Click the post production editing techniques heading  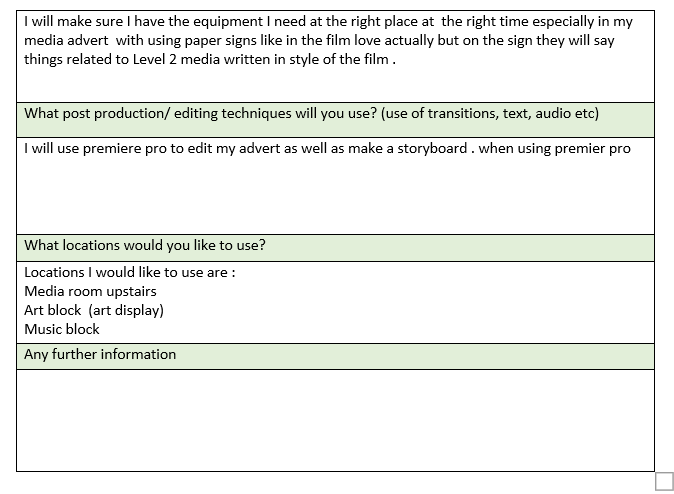pos(311,114)
